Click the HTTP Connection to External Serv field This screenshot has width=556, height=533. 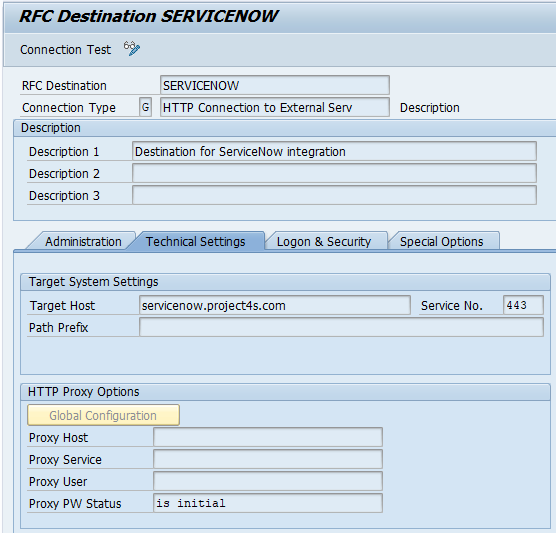pyautogui.click(x=274, y=107)
